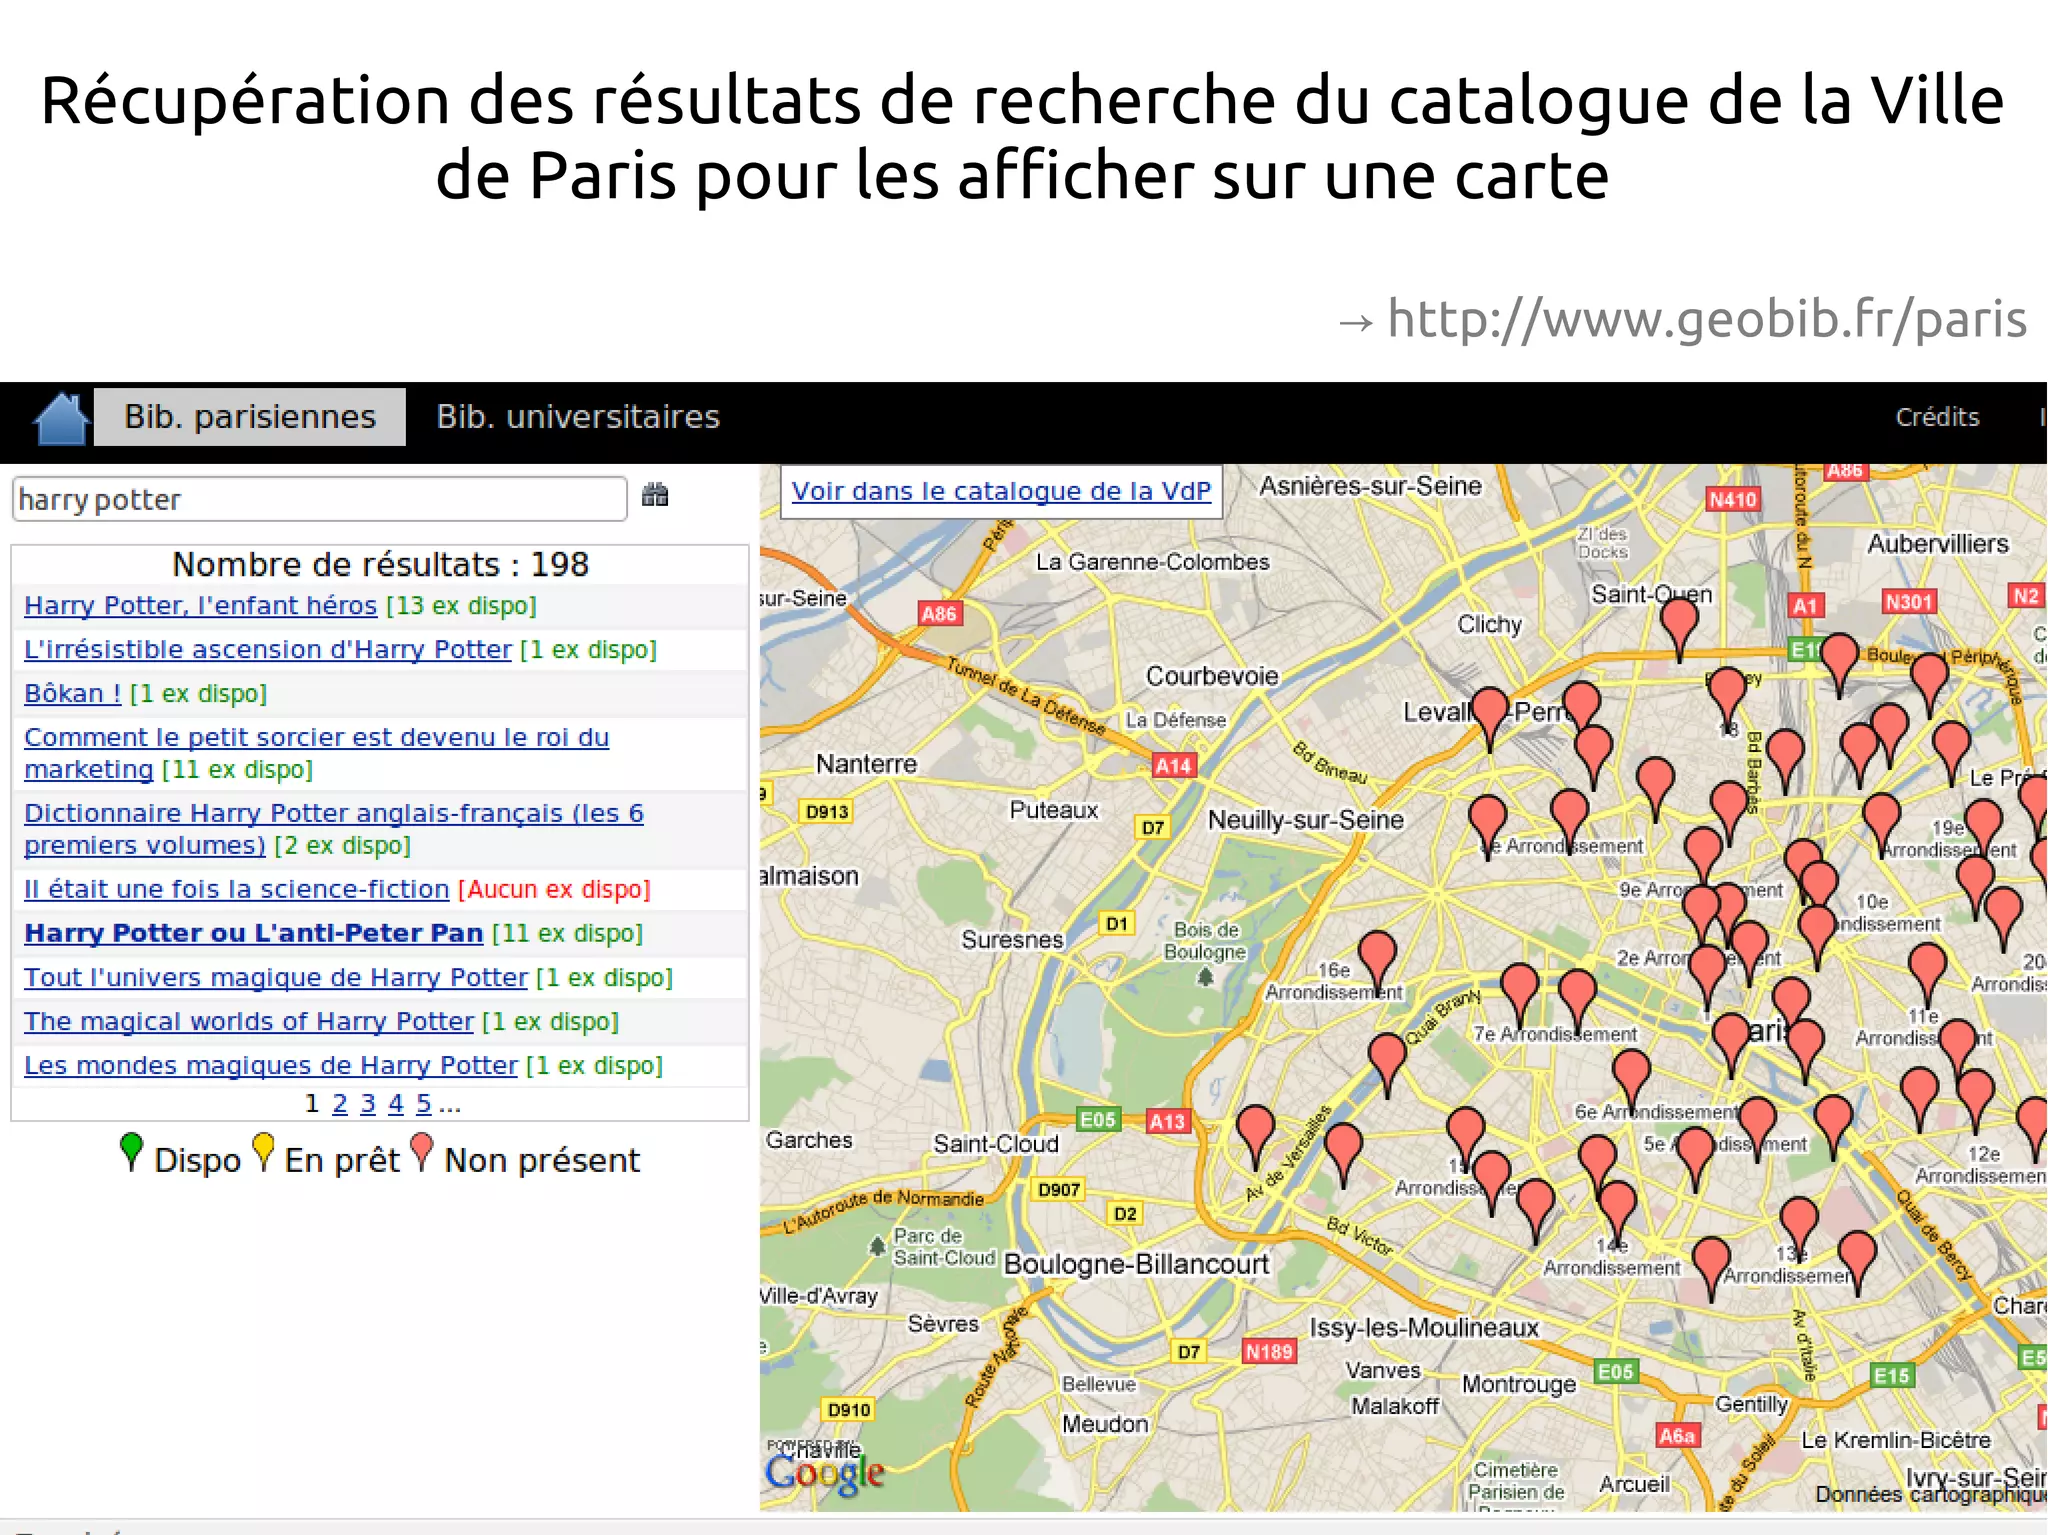Select the Bib. parisiennes tab
Image resolution: width=2048 pixels, height=1535 pixels.
pos(250,417)
